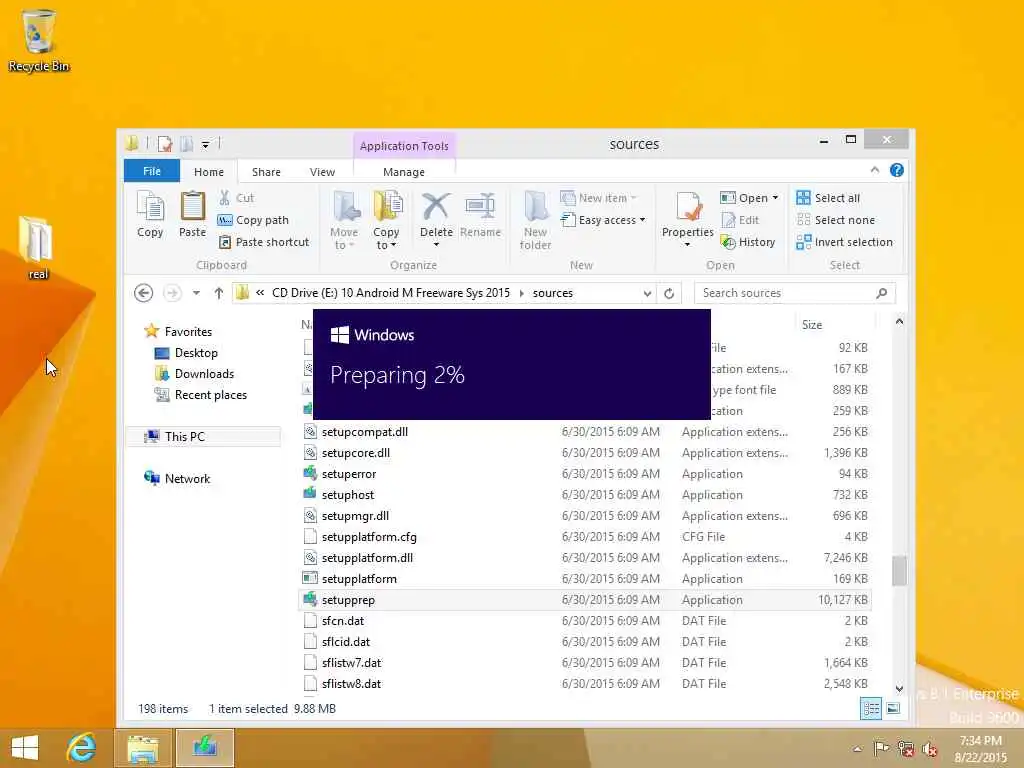Click the file list vertical scrollbar thumb

[899, 571]
